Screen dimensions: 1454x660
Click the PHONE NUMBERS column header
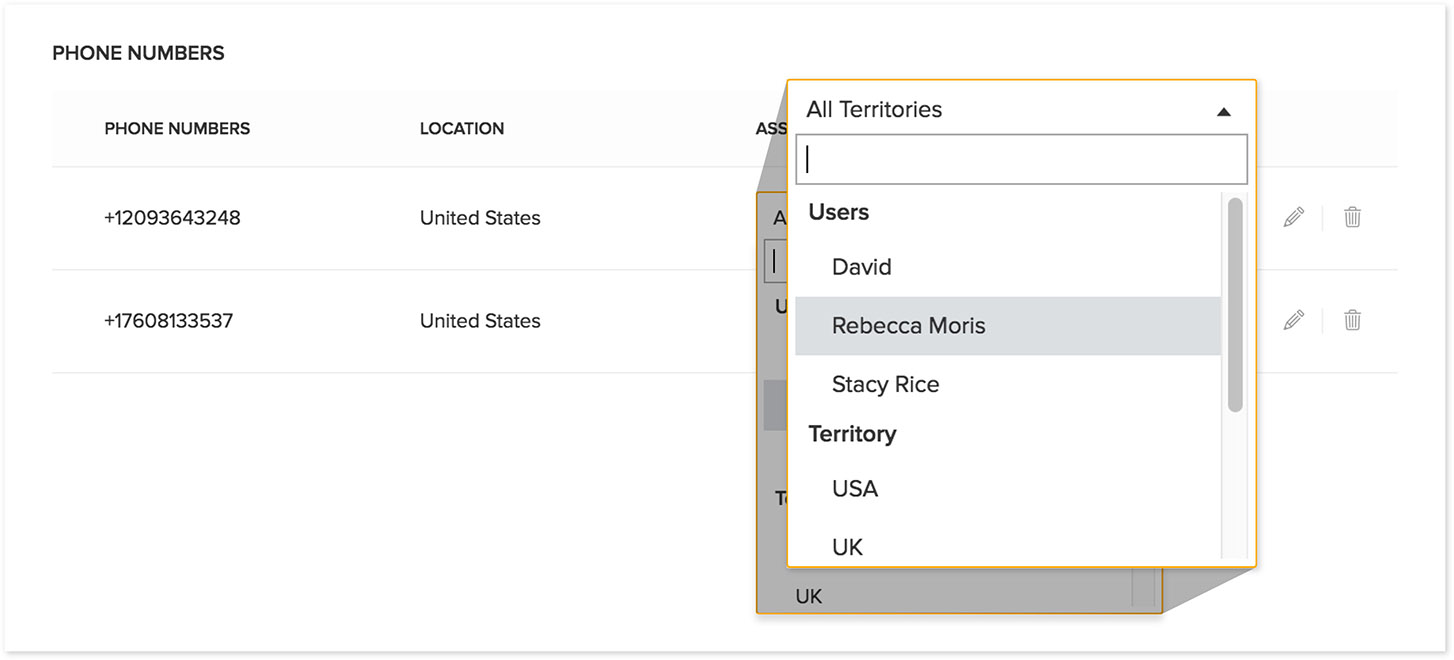[177, 129]
